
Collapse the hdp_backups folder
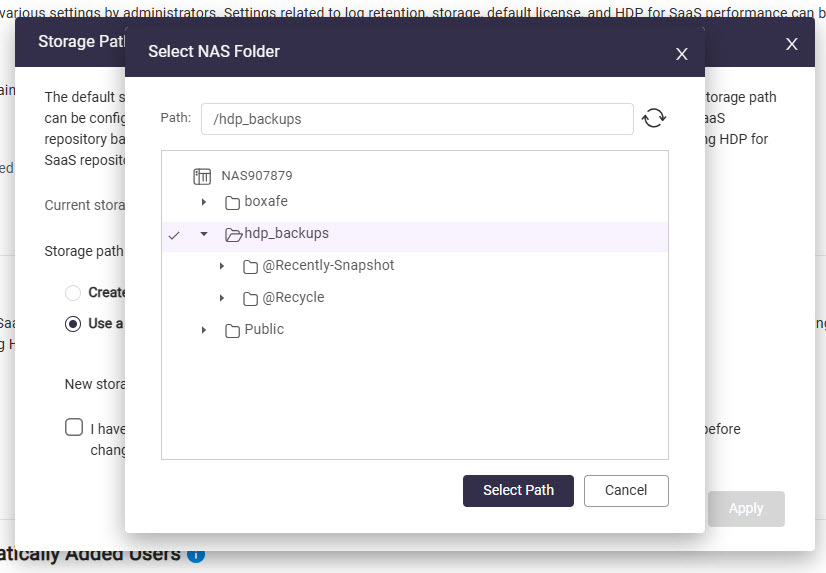click(x=204, y=234)
